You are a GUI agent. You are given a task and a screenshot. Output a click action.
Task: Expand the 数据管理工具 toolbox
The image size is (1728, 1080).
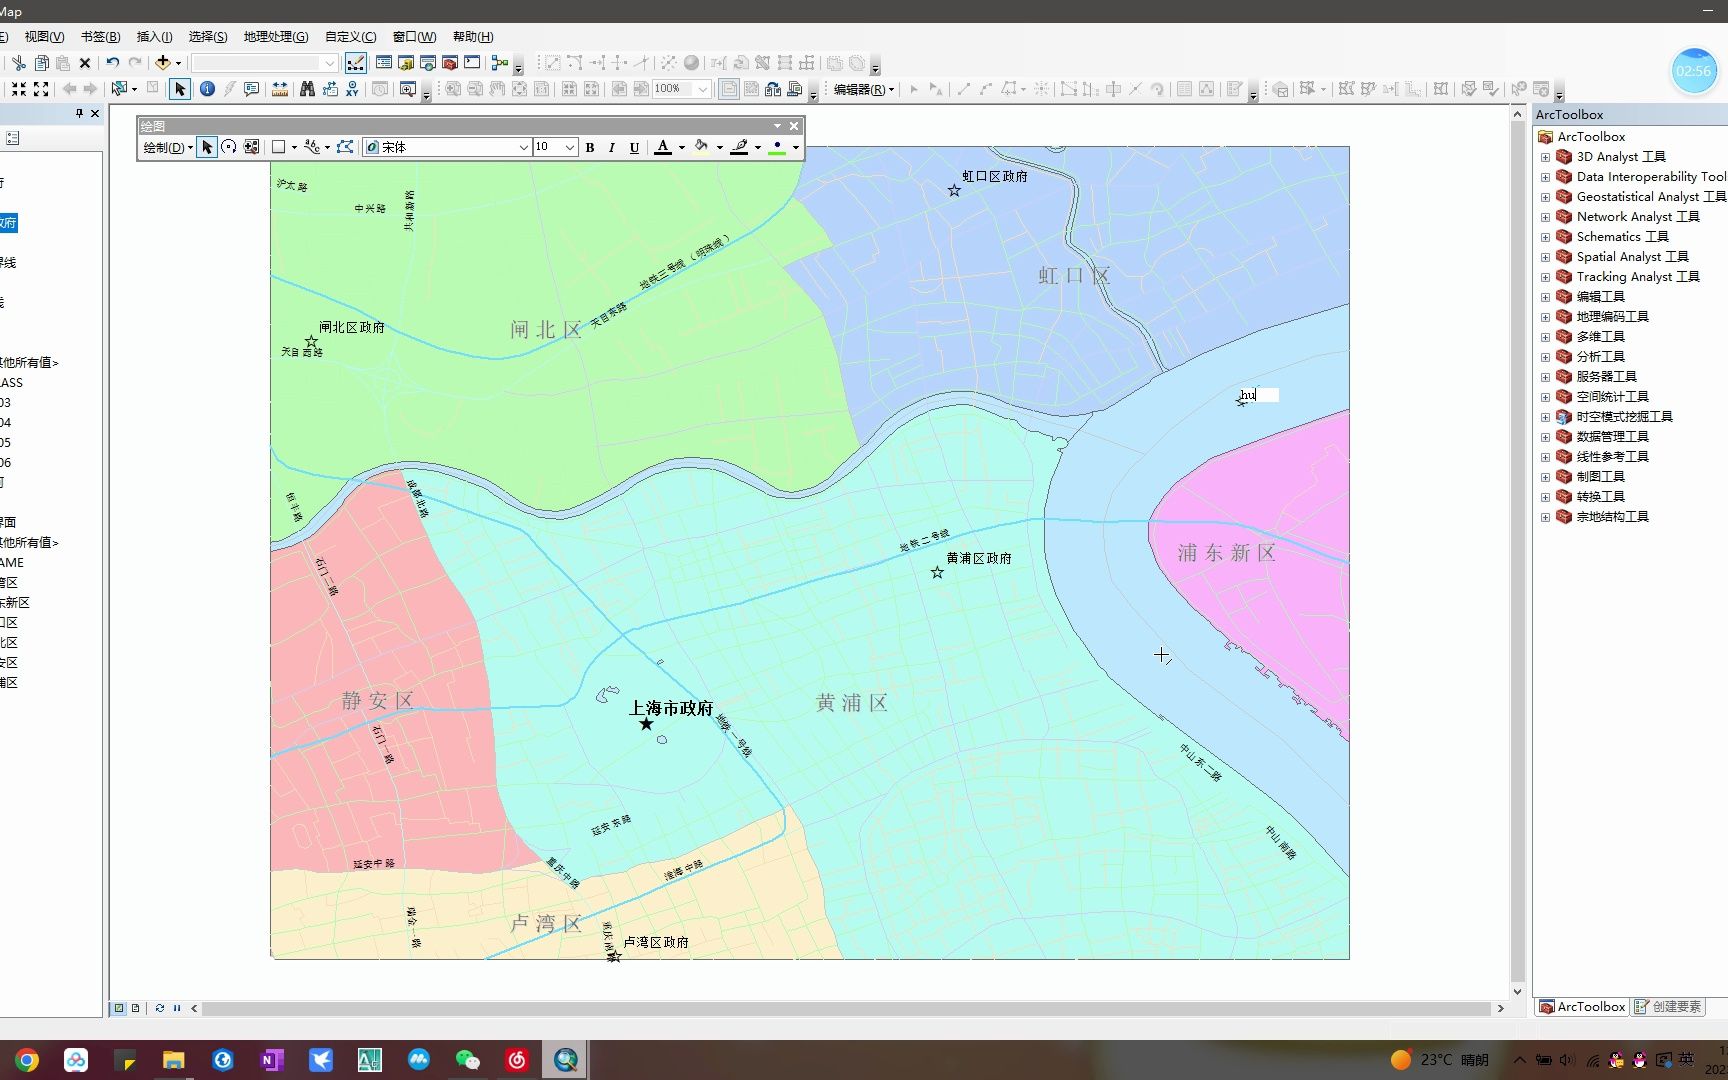point(1545,437)
